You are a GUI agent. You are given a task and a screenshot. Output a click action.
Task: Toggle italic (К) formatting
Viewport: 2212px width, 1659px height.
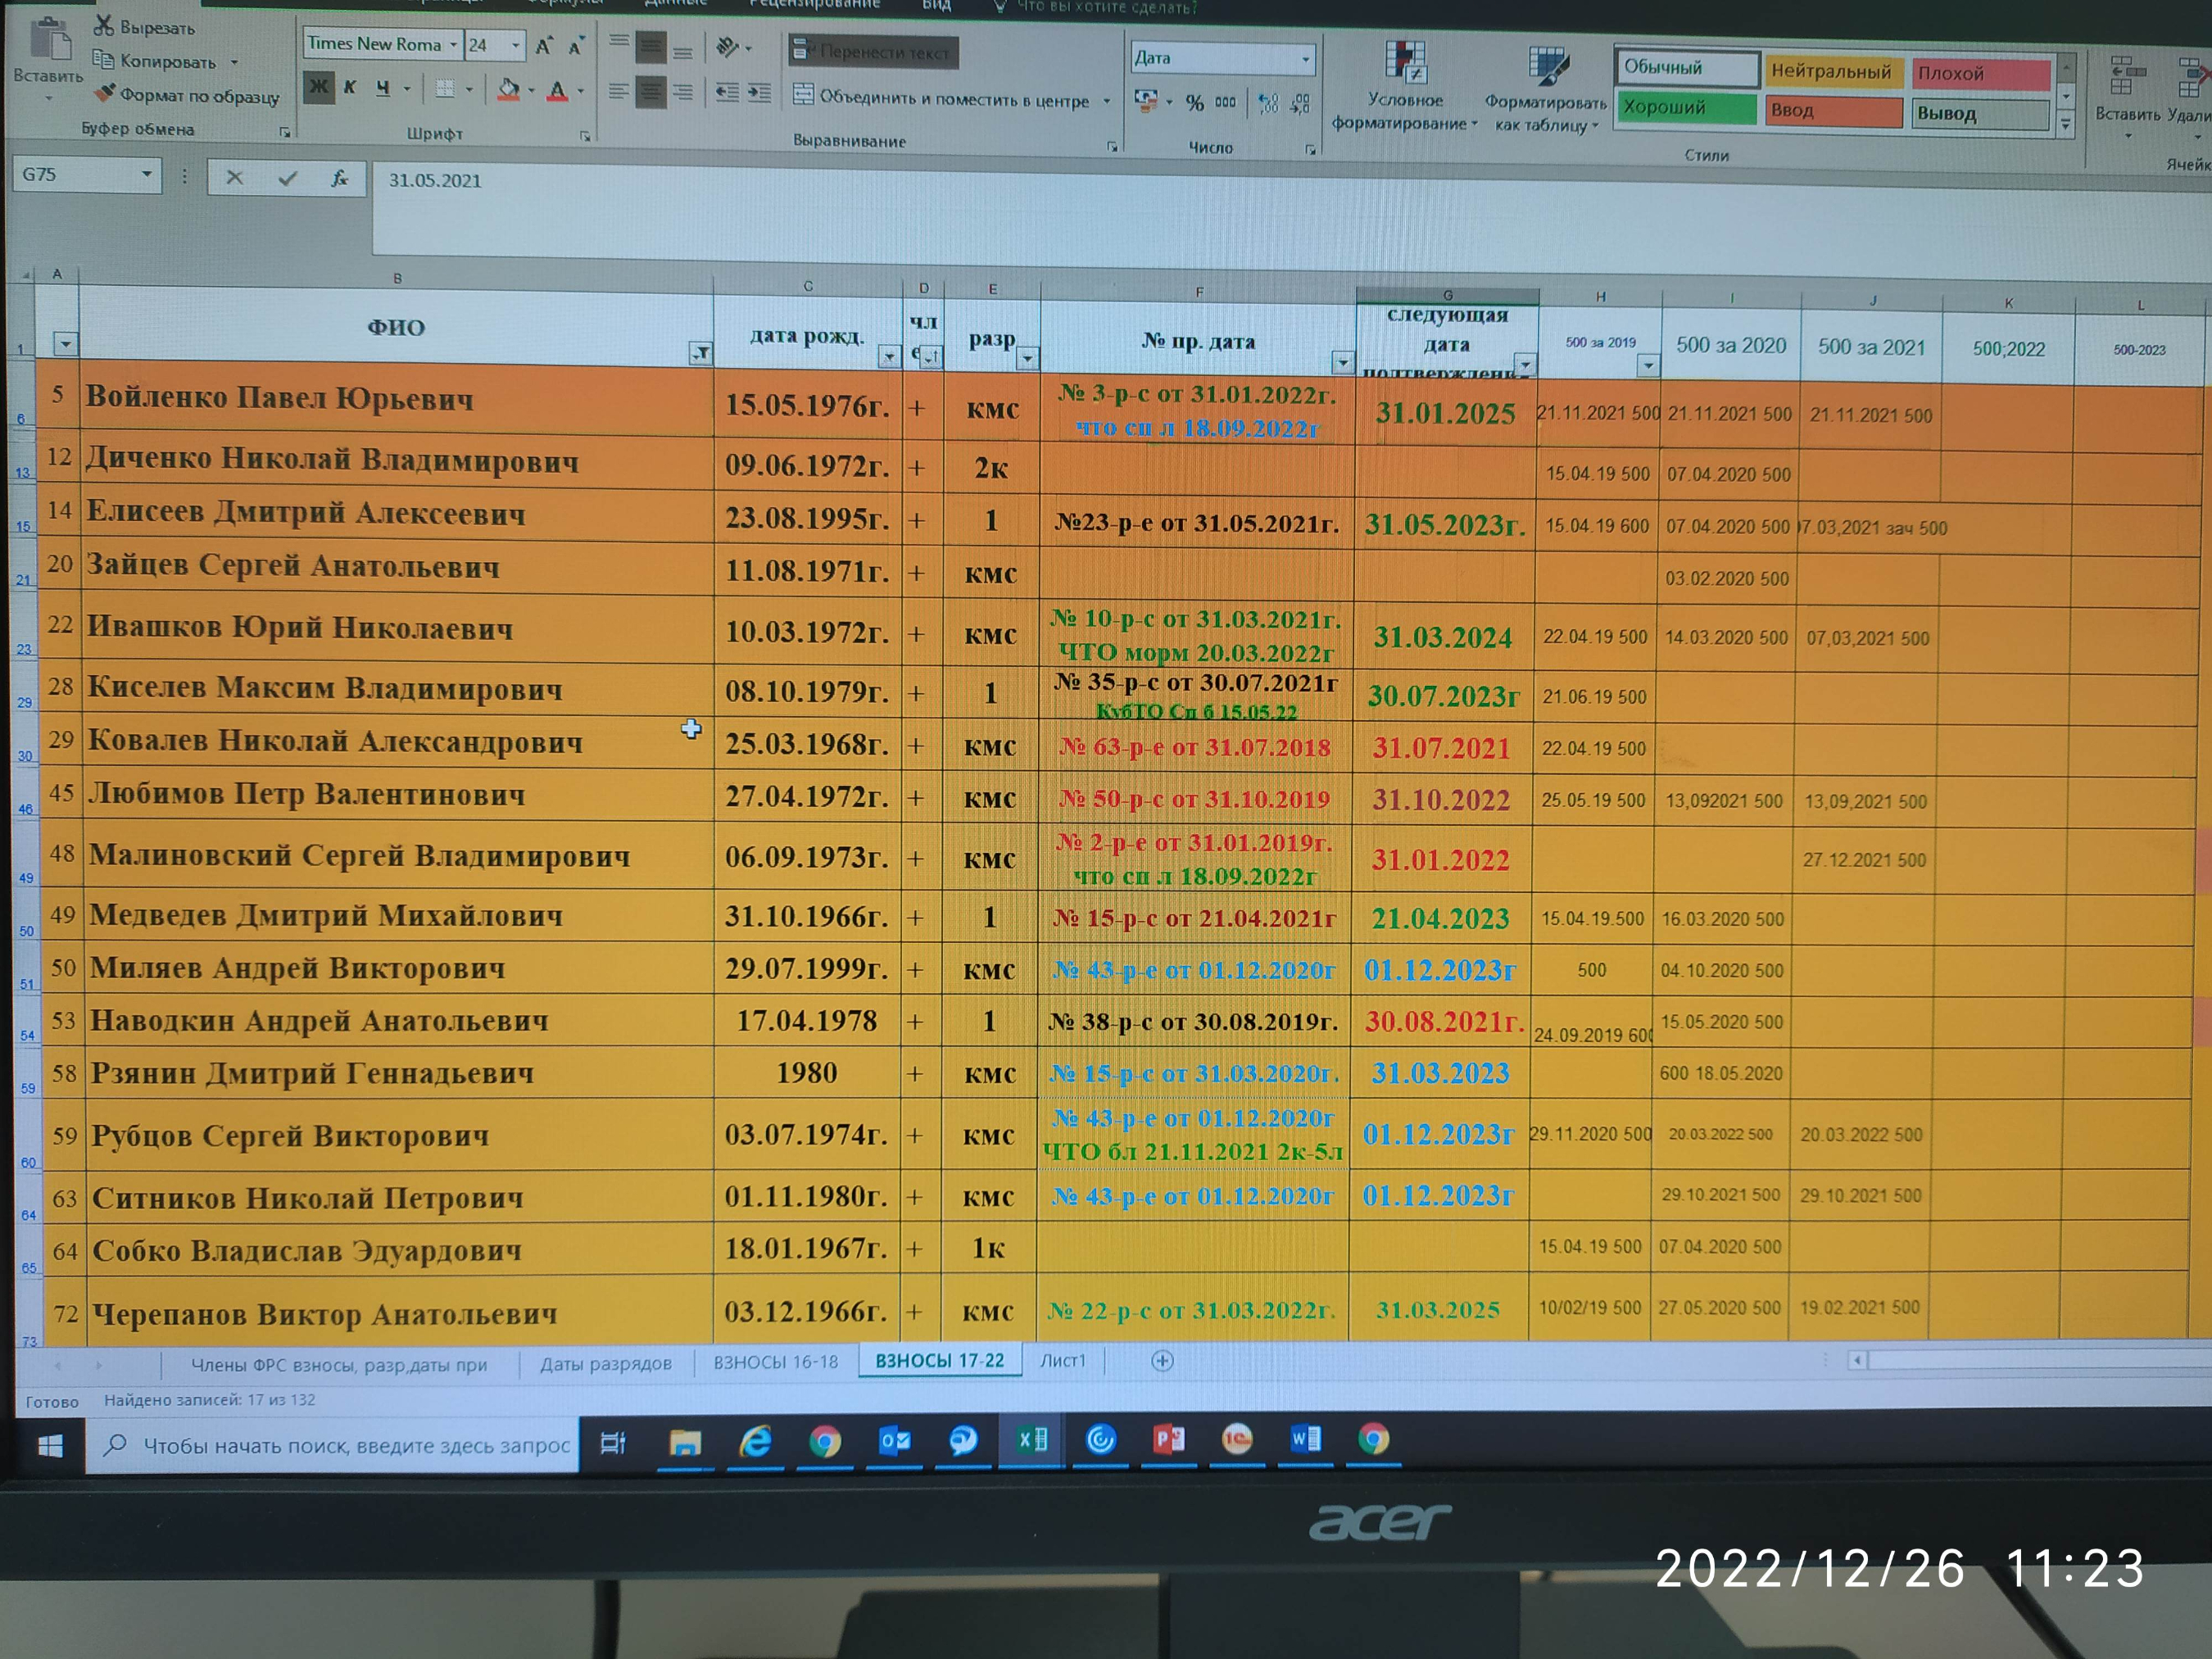point(350,88)
